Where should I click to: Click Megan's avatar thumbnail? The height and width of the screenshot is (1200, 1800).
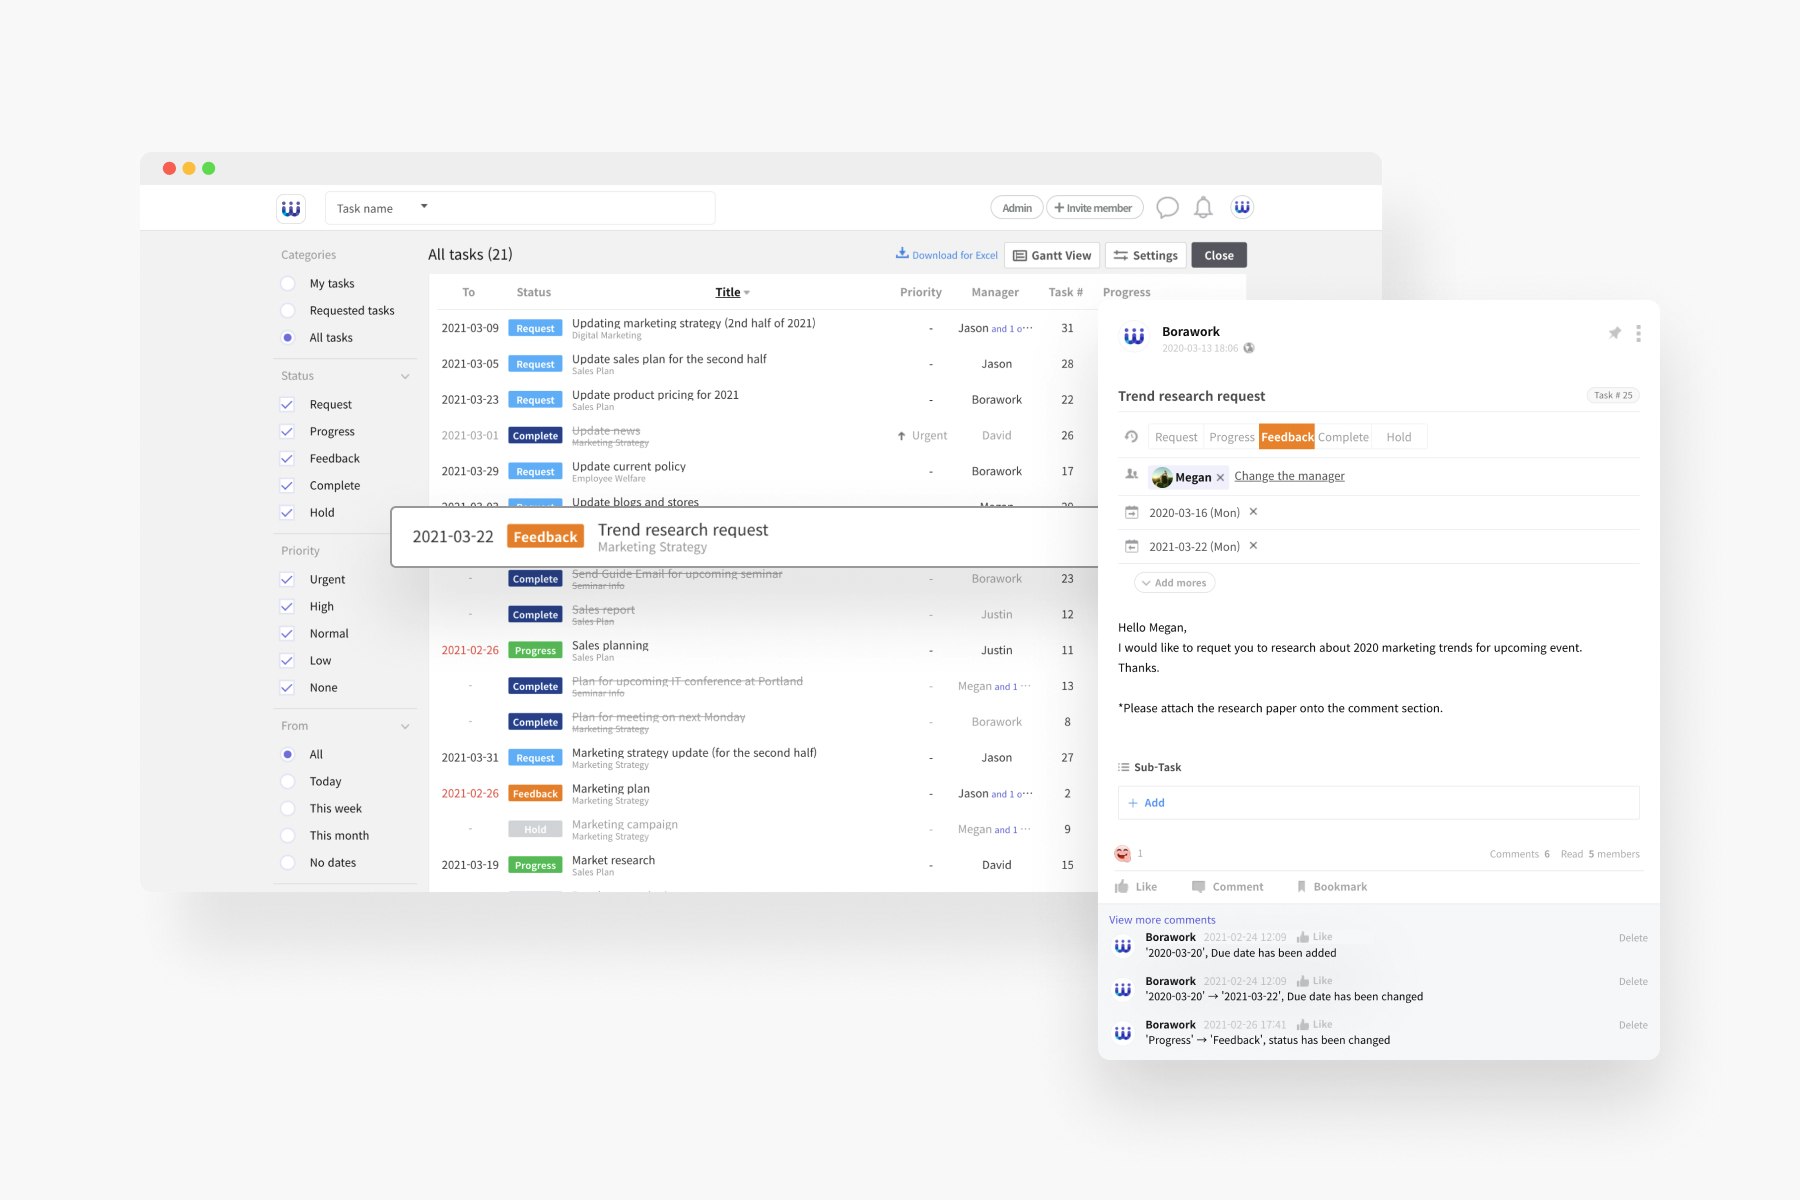(1162, 477)
